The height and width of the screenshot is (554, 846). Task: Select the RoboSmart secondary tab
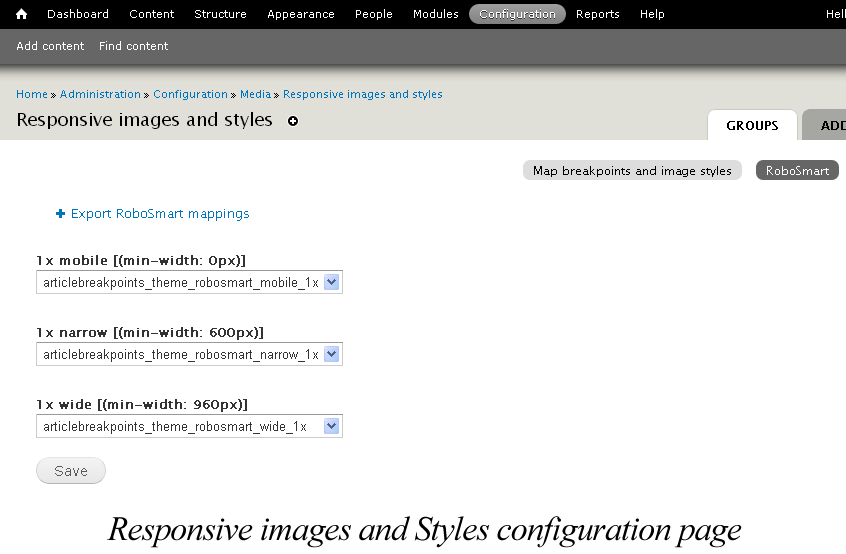coord(797,170)
